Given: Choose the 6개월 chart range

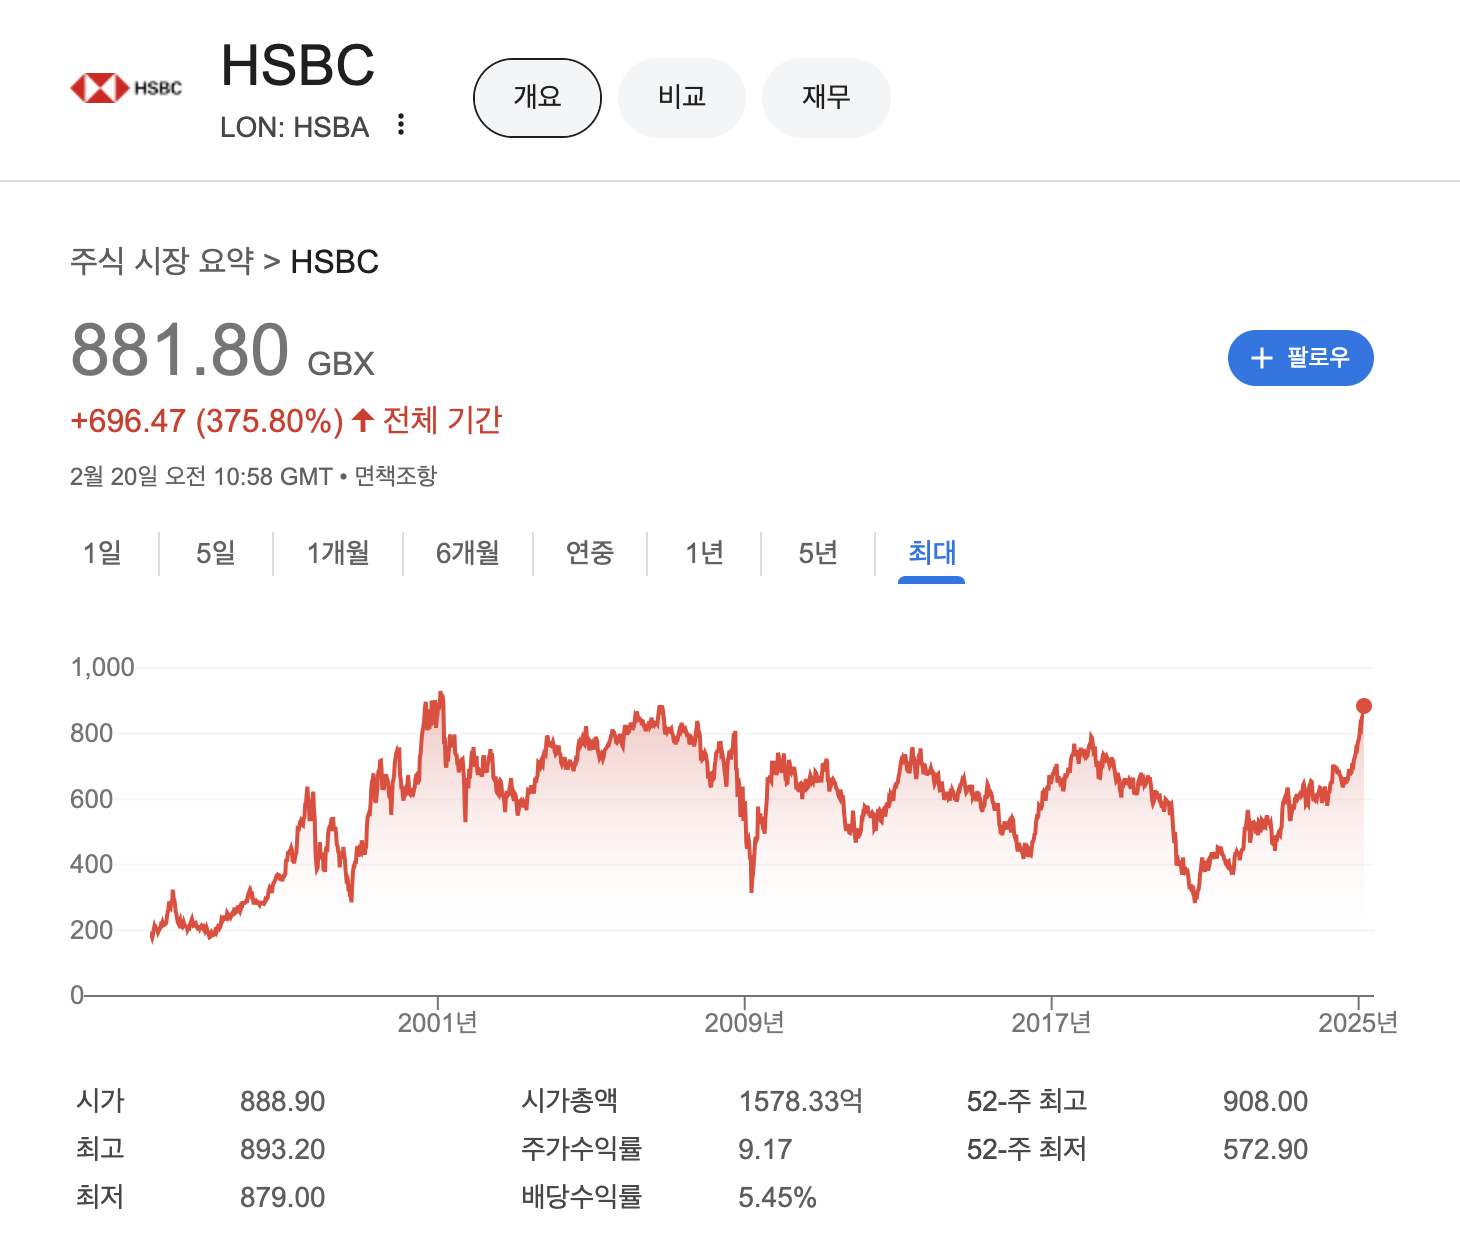Looking at the screenshot, I should click(468, 553).
